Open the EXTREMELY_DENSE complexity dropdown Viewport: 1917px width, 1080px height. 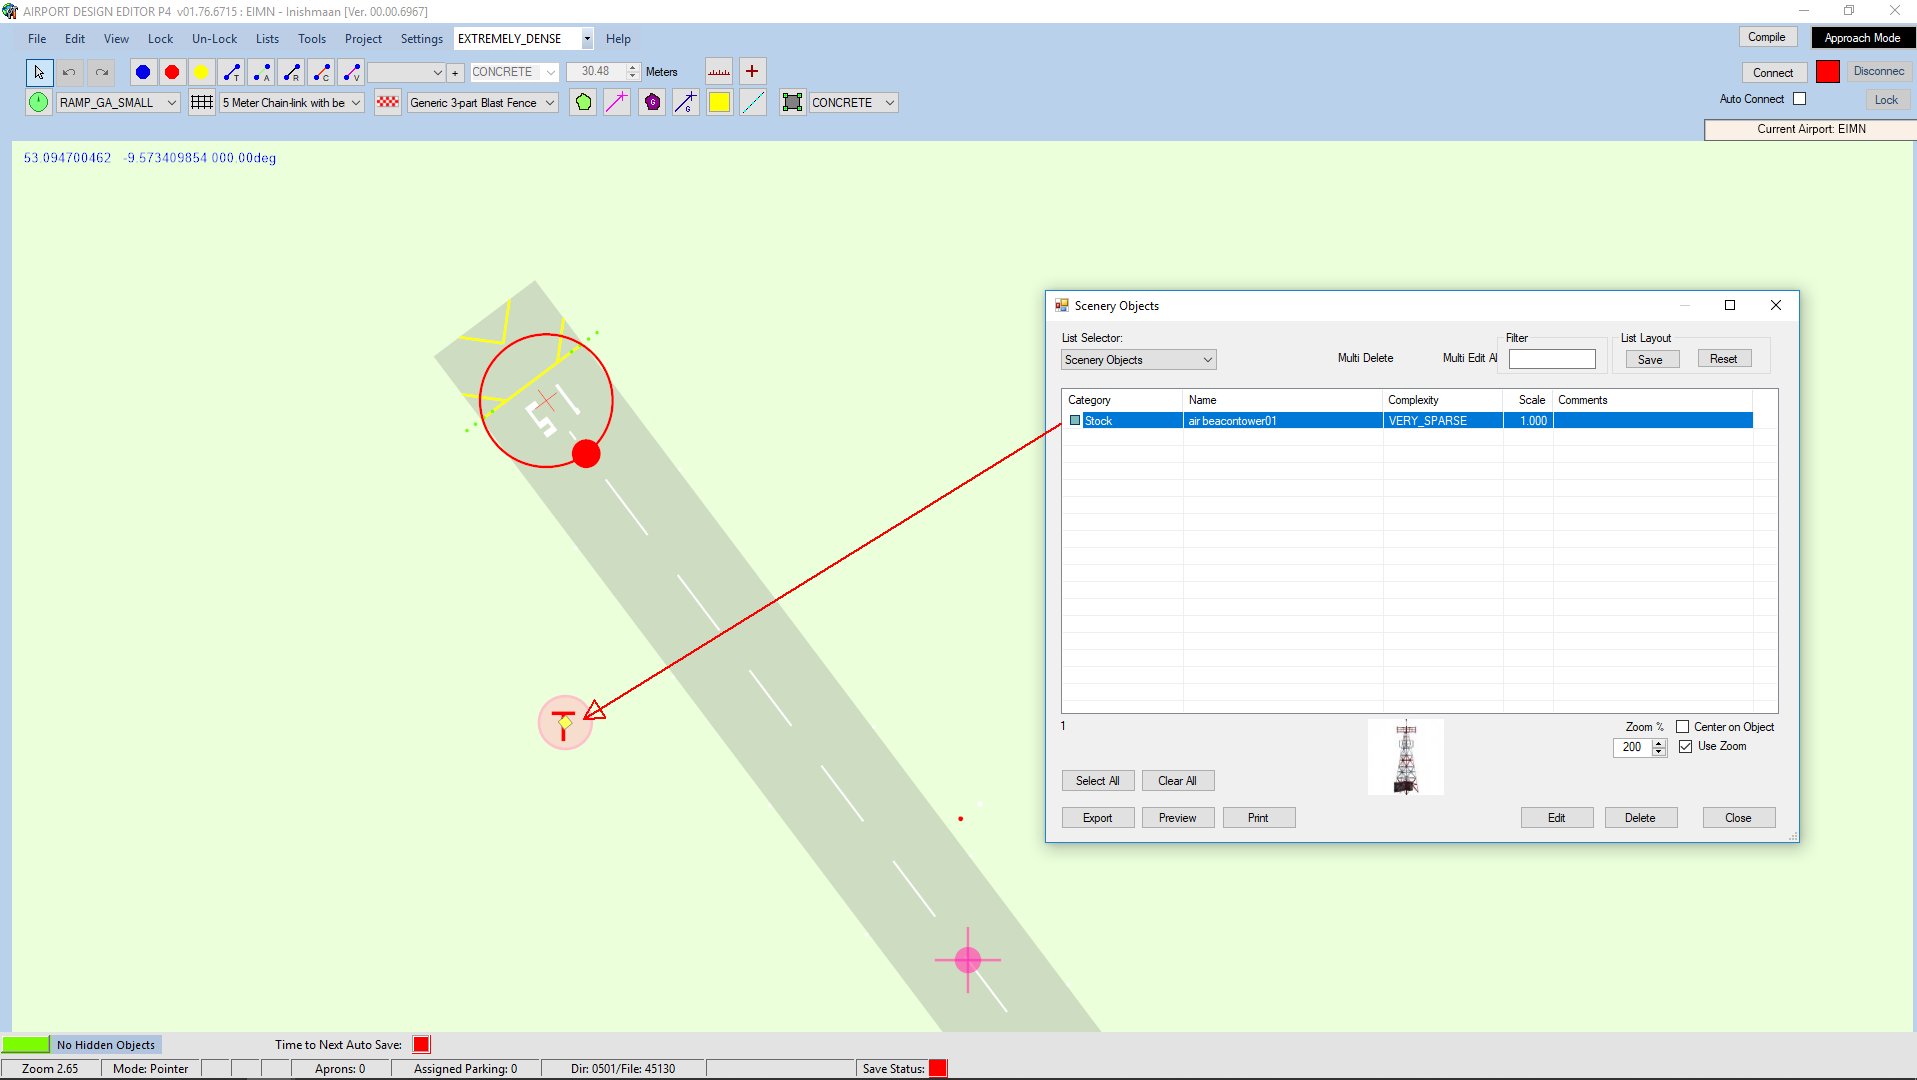(x=587, y=39)
